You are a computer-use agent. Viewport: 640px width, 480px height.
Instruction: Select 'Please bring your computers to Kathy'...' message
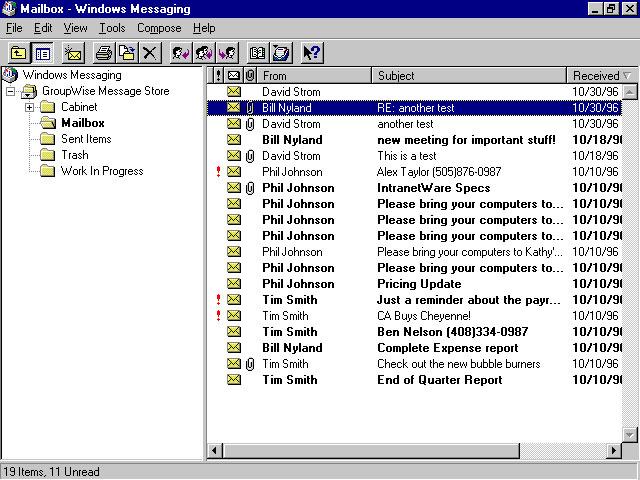pos(414,252)
